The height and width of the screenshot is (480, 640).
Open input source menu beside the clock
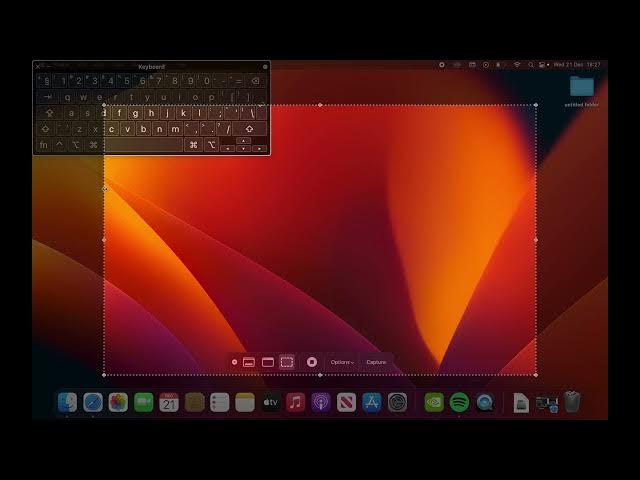[x=544, y=64]
